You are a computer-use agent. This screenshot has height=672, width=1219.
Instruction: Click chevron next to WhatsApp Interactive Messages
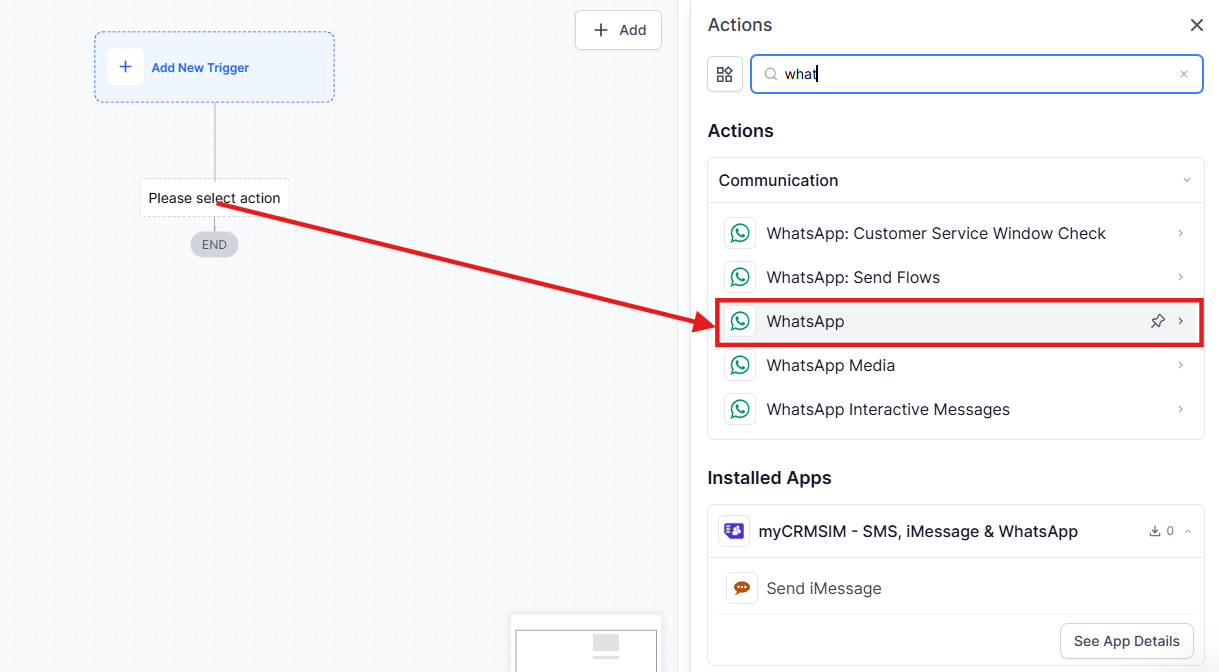point(1181,409)
